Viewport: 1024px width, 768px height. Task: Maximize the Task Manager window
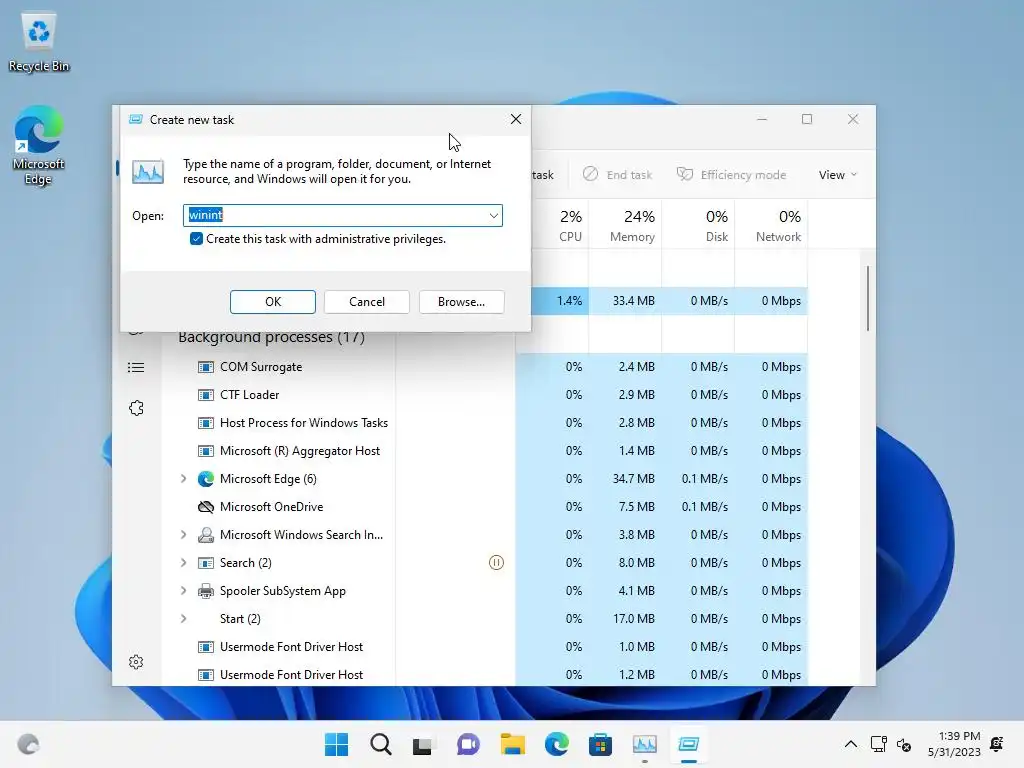pyautogui.click(x=807, y=119)
